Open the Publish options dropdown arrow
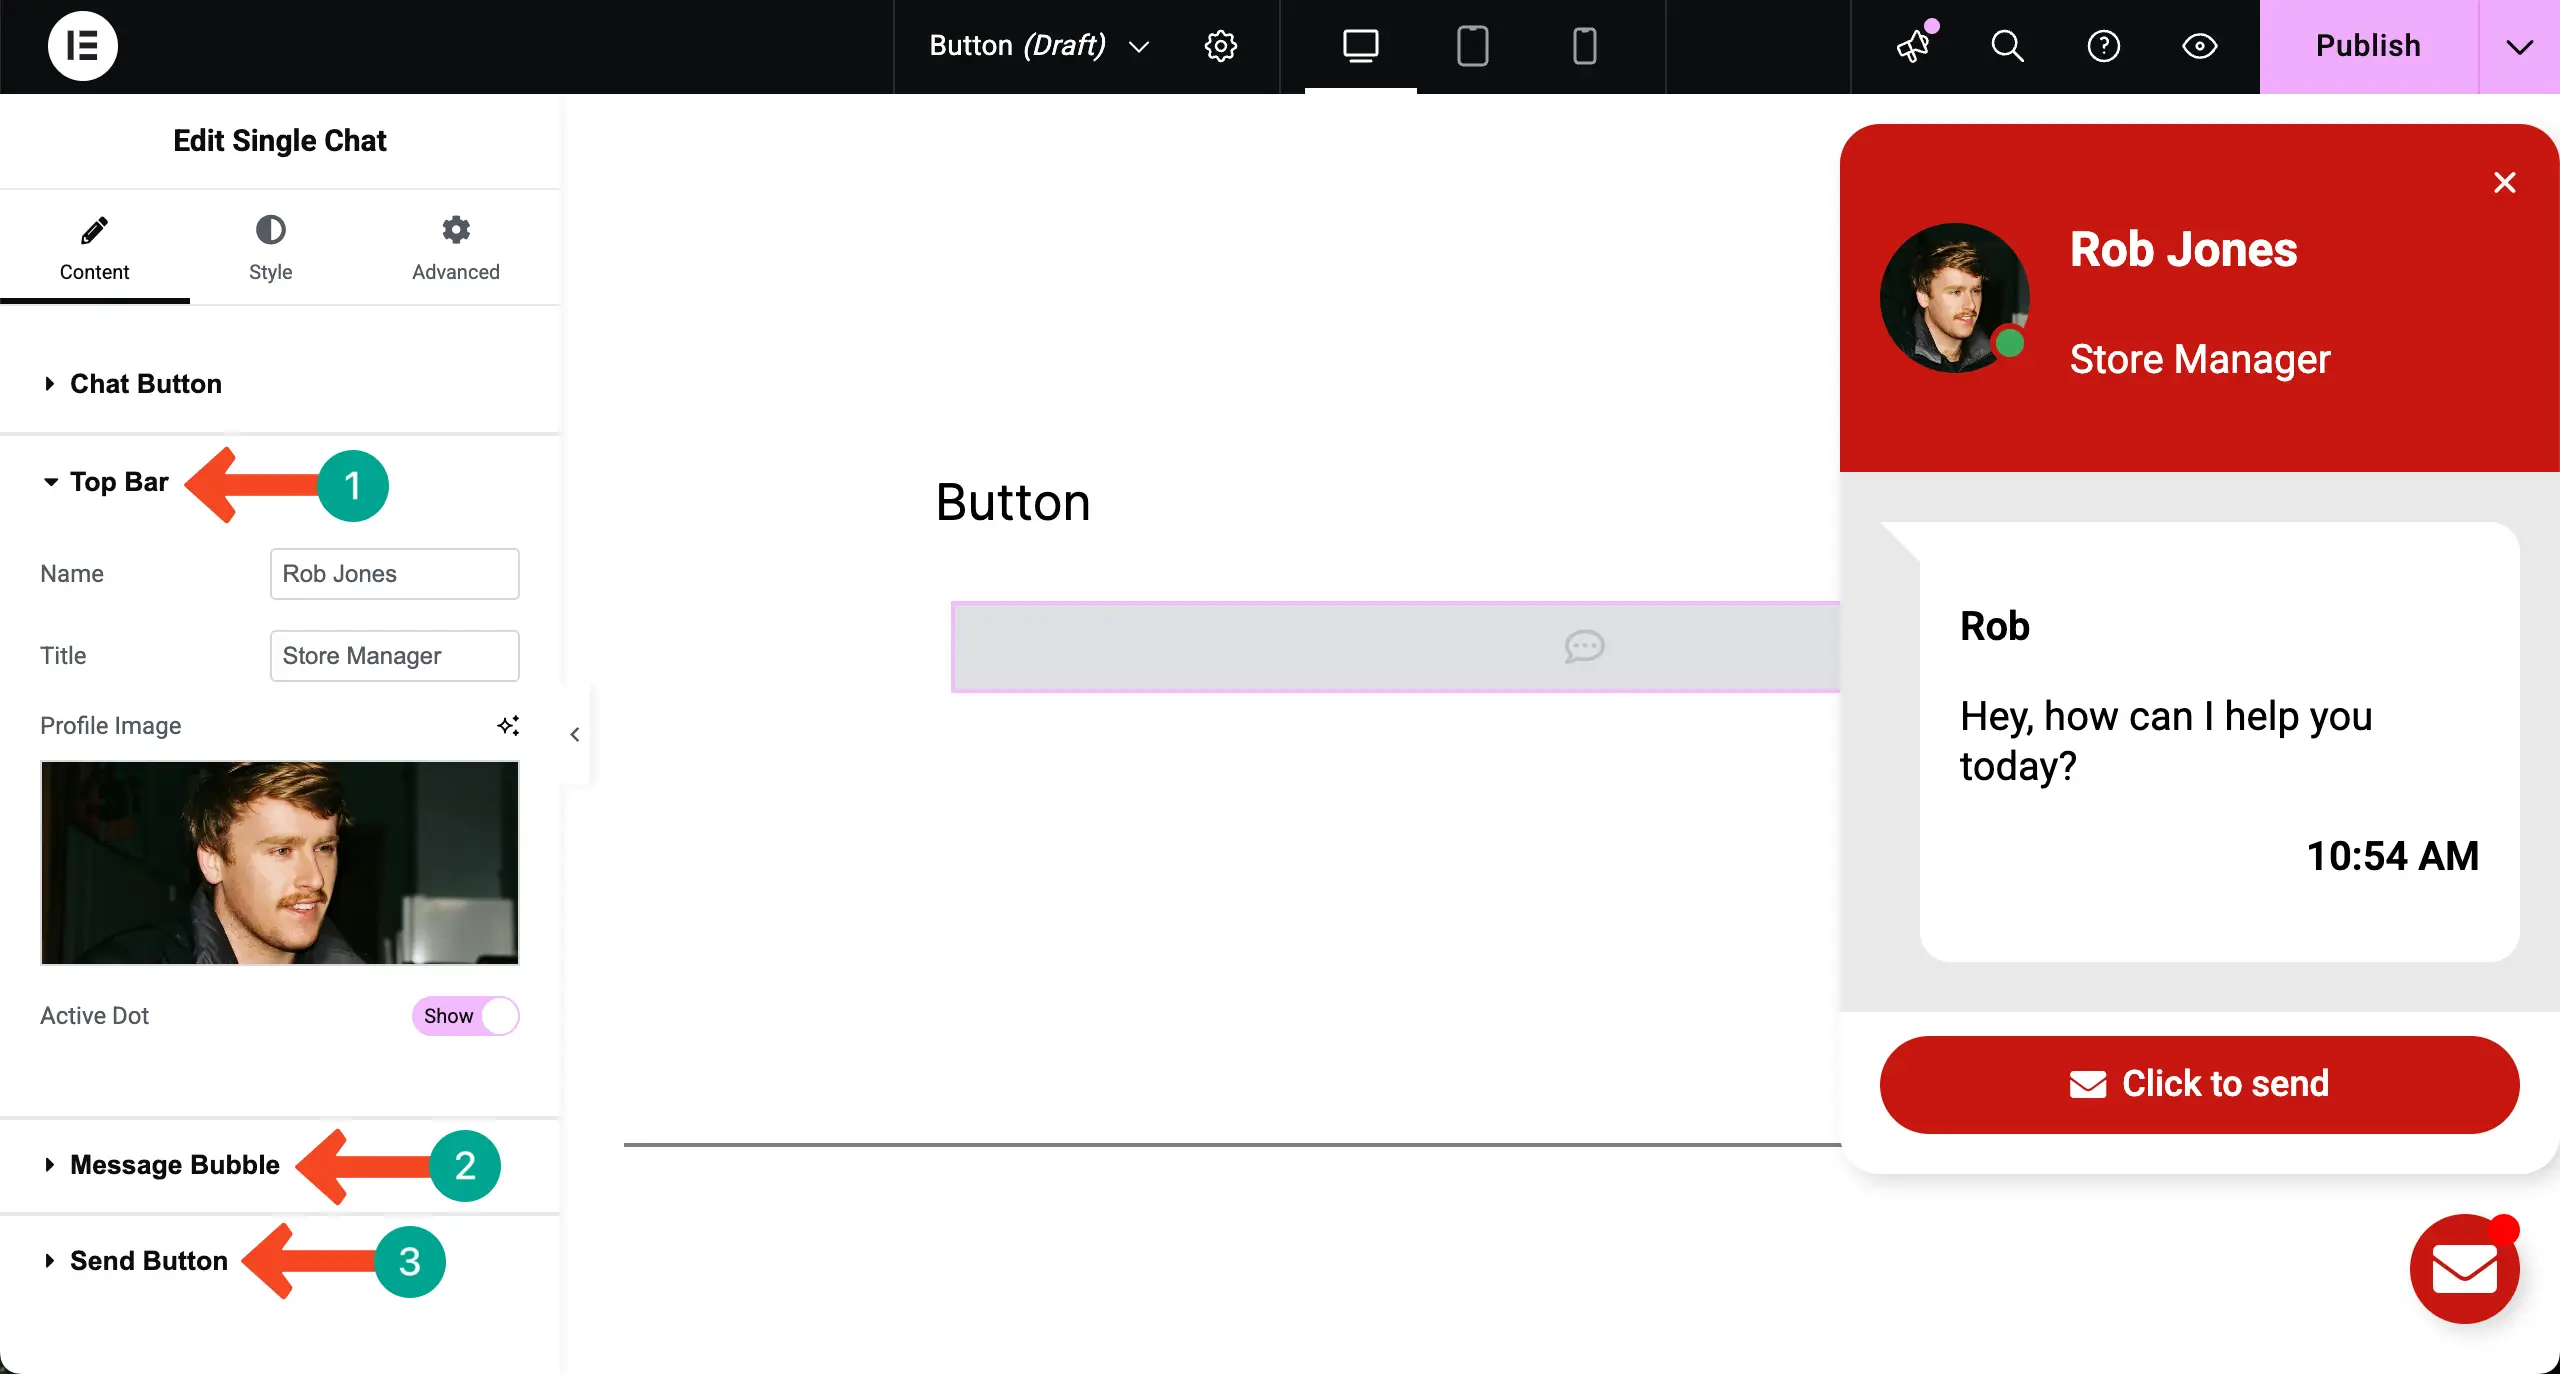Viewport: 2560px width, 1374px height. click(2519, 46)
